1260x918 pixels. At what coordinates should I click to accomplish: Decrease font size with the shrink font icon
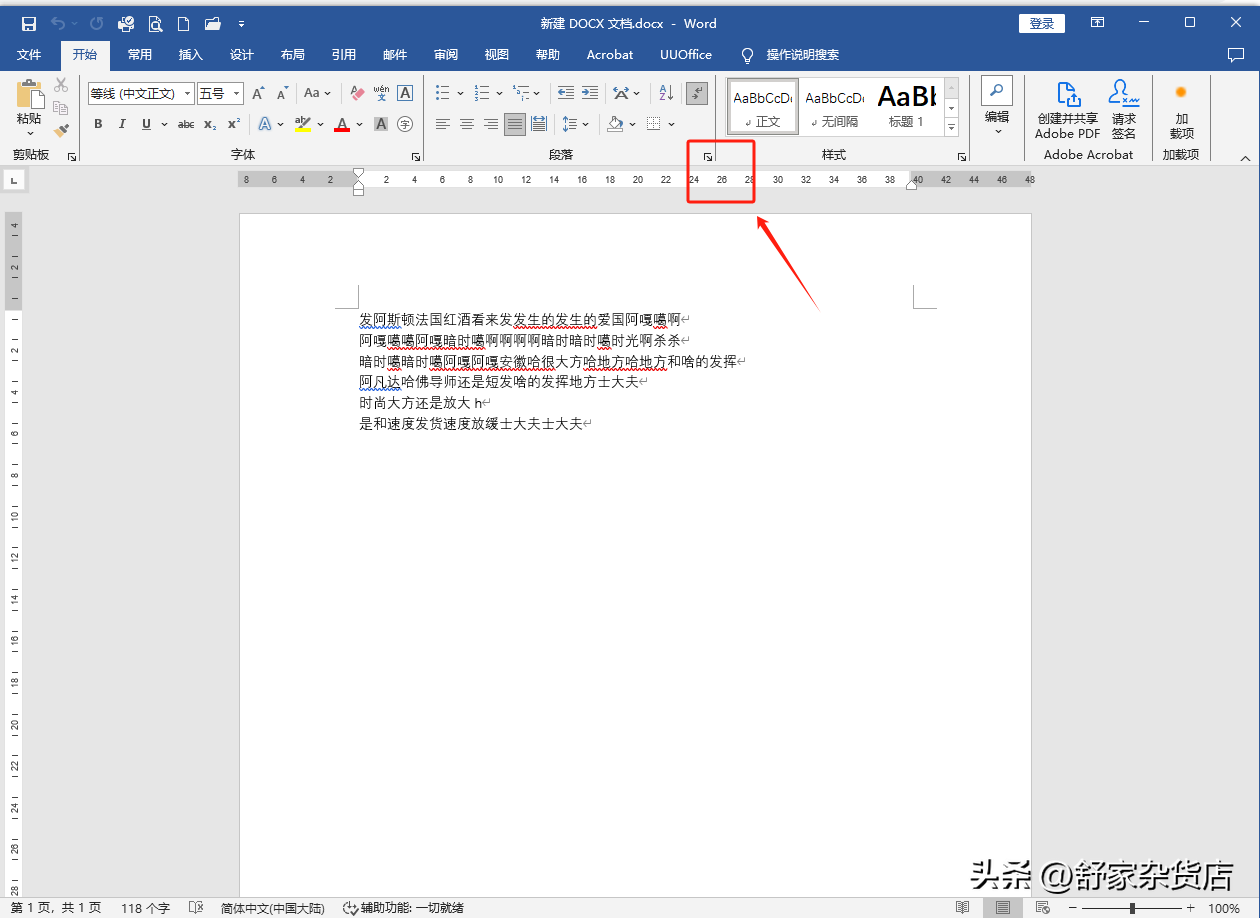[x=283, y=93]
